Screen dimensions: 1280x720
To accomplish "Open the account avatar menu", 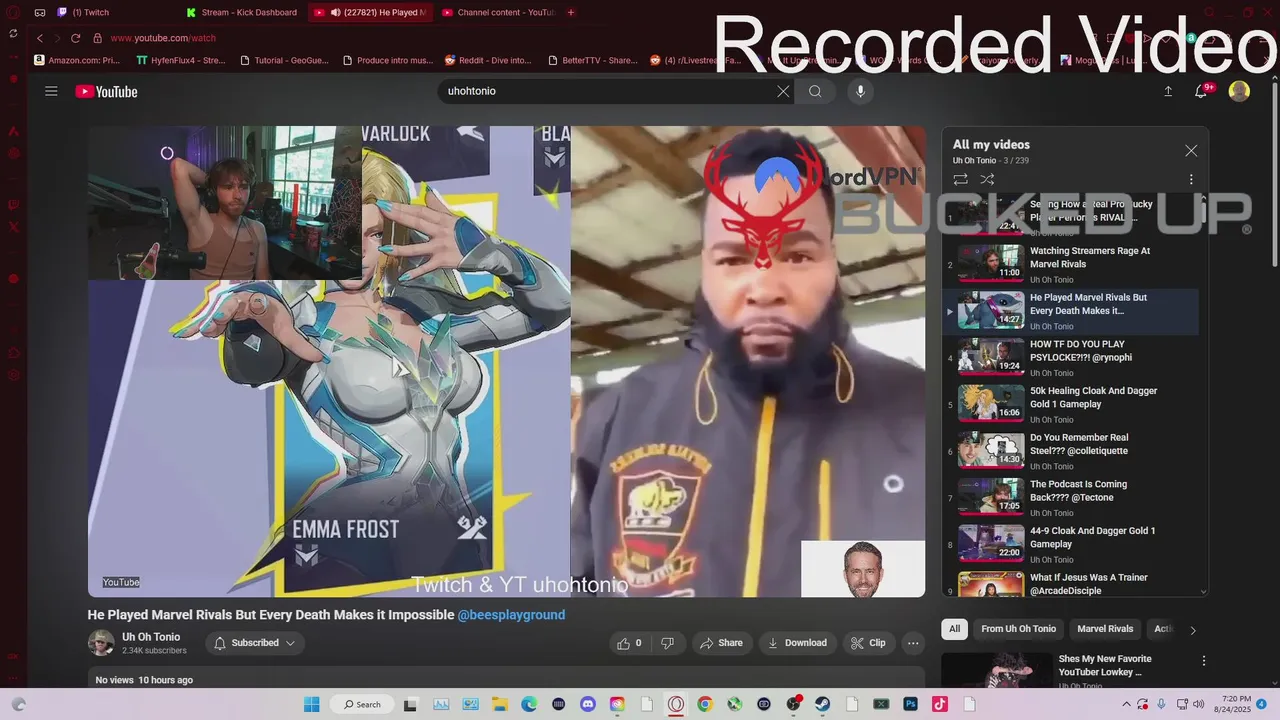I will [x=1239, y=91].
